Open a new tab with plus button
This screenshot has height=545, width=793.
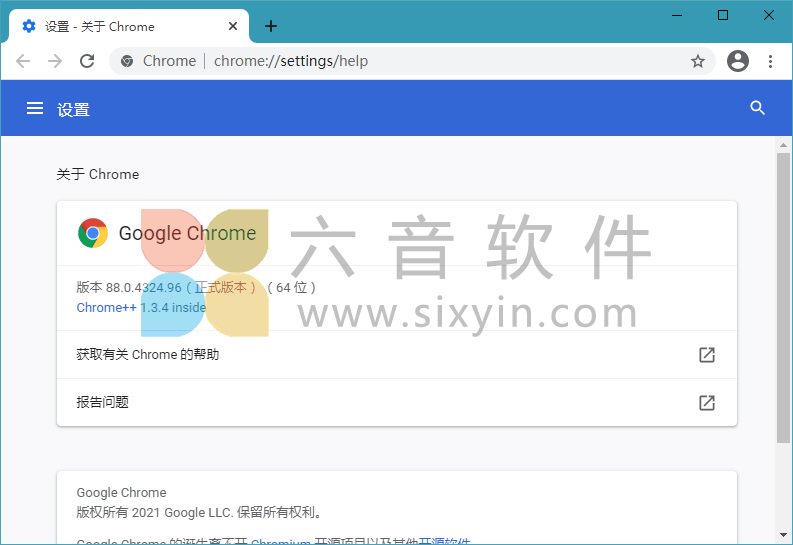pyautogui.click(x=271, y=26)
